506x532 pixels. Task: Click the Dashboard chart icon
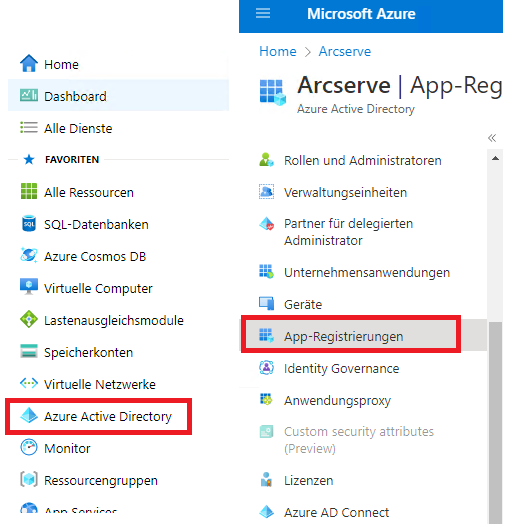click(29, 95)
